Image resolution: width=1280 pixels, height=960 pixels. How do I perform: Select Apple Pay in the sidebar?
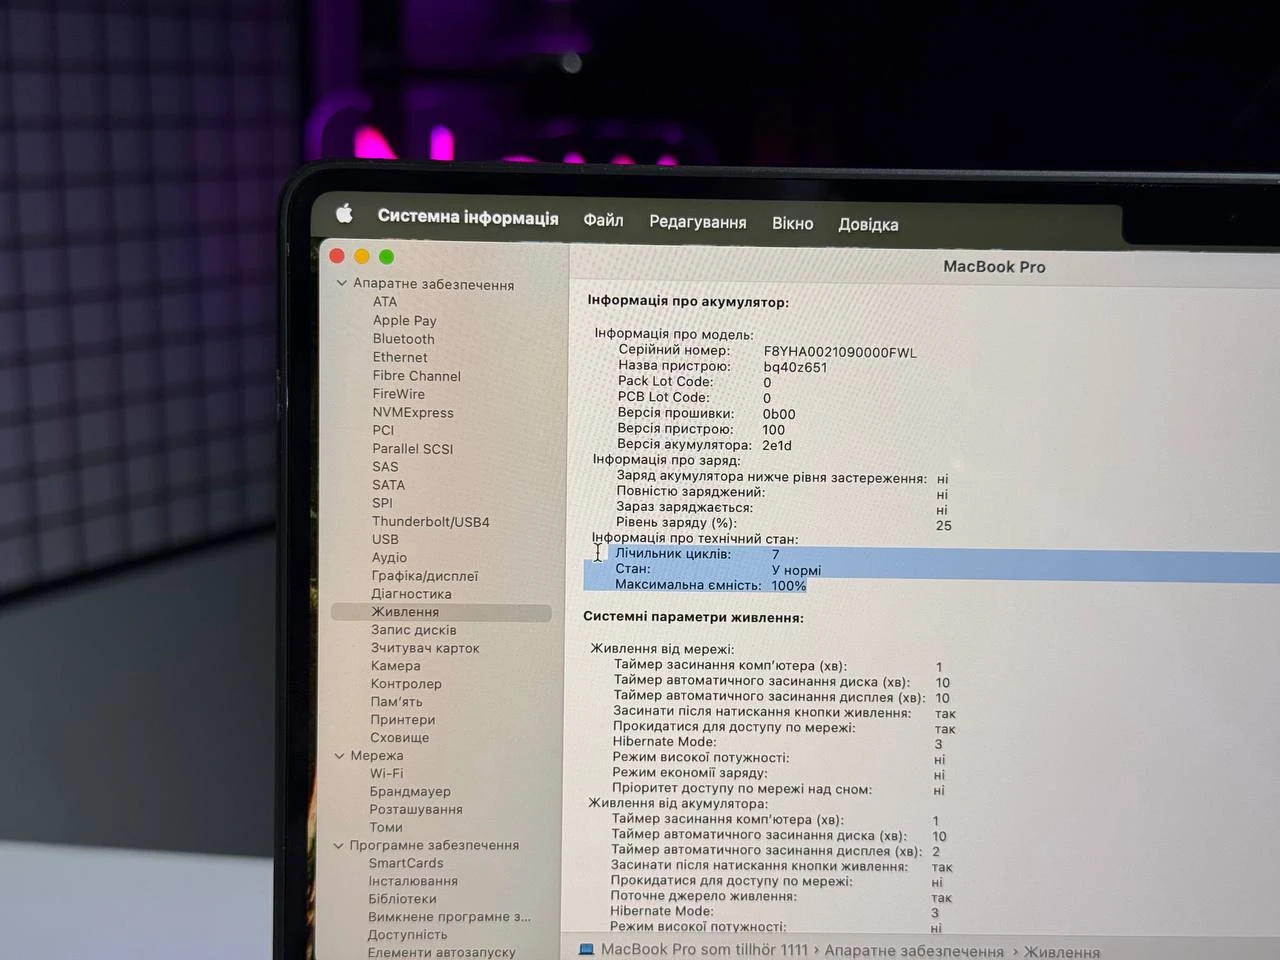[405, 321]
